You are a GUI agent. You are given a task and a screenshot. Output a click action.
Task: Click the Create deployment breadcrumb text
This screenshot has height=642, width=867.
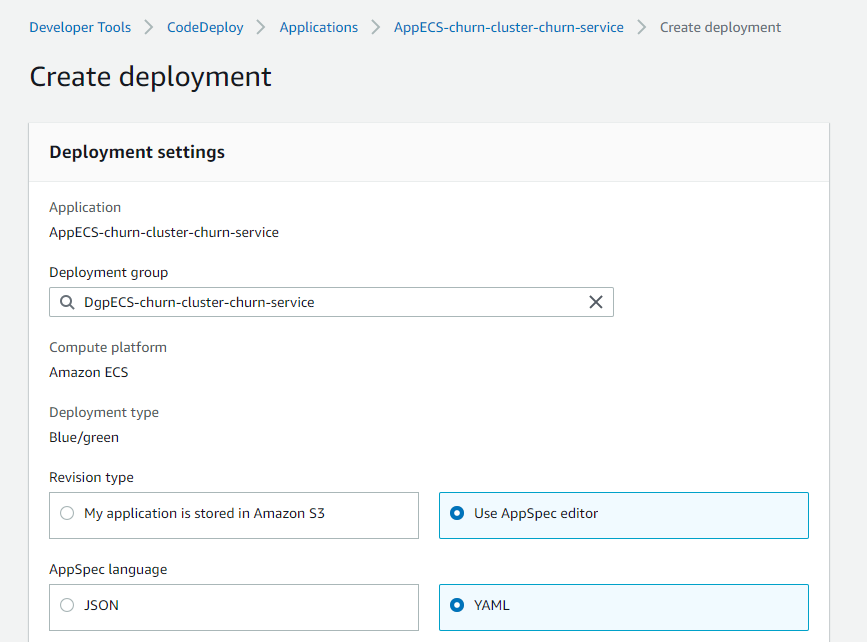720,27
